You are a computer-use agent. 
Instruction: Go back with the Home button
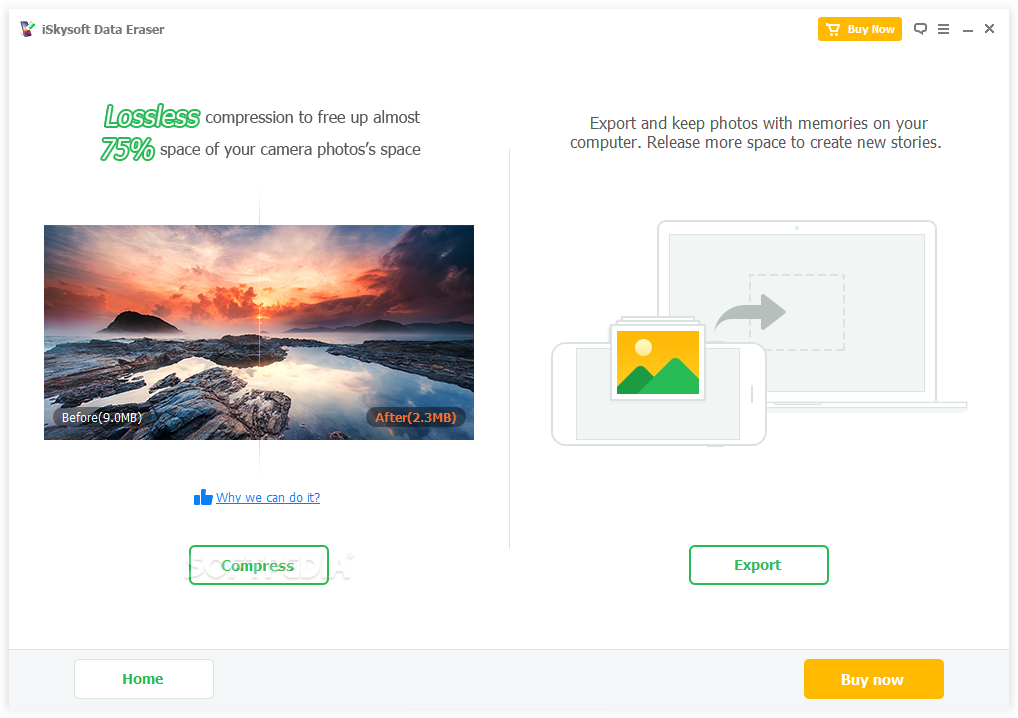pyautogui.click(x=143, y=679)
